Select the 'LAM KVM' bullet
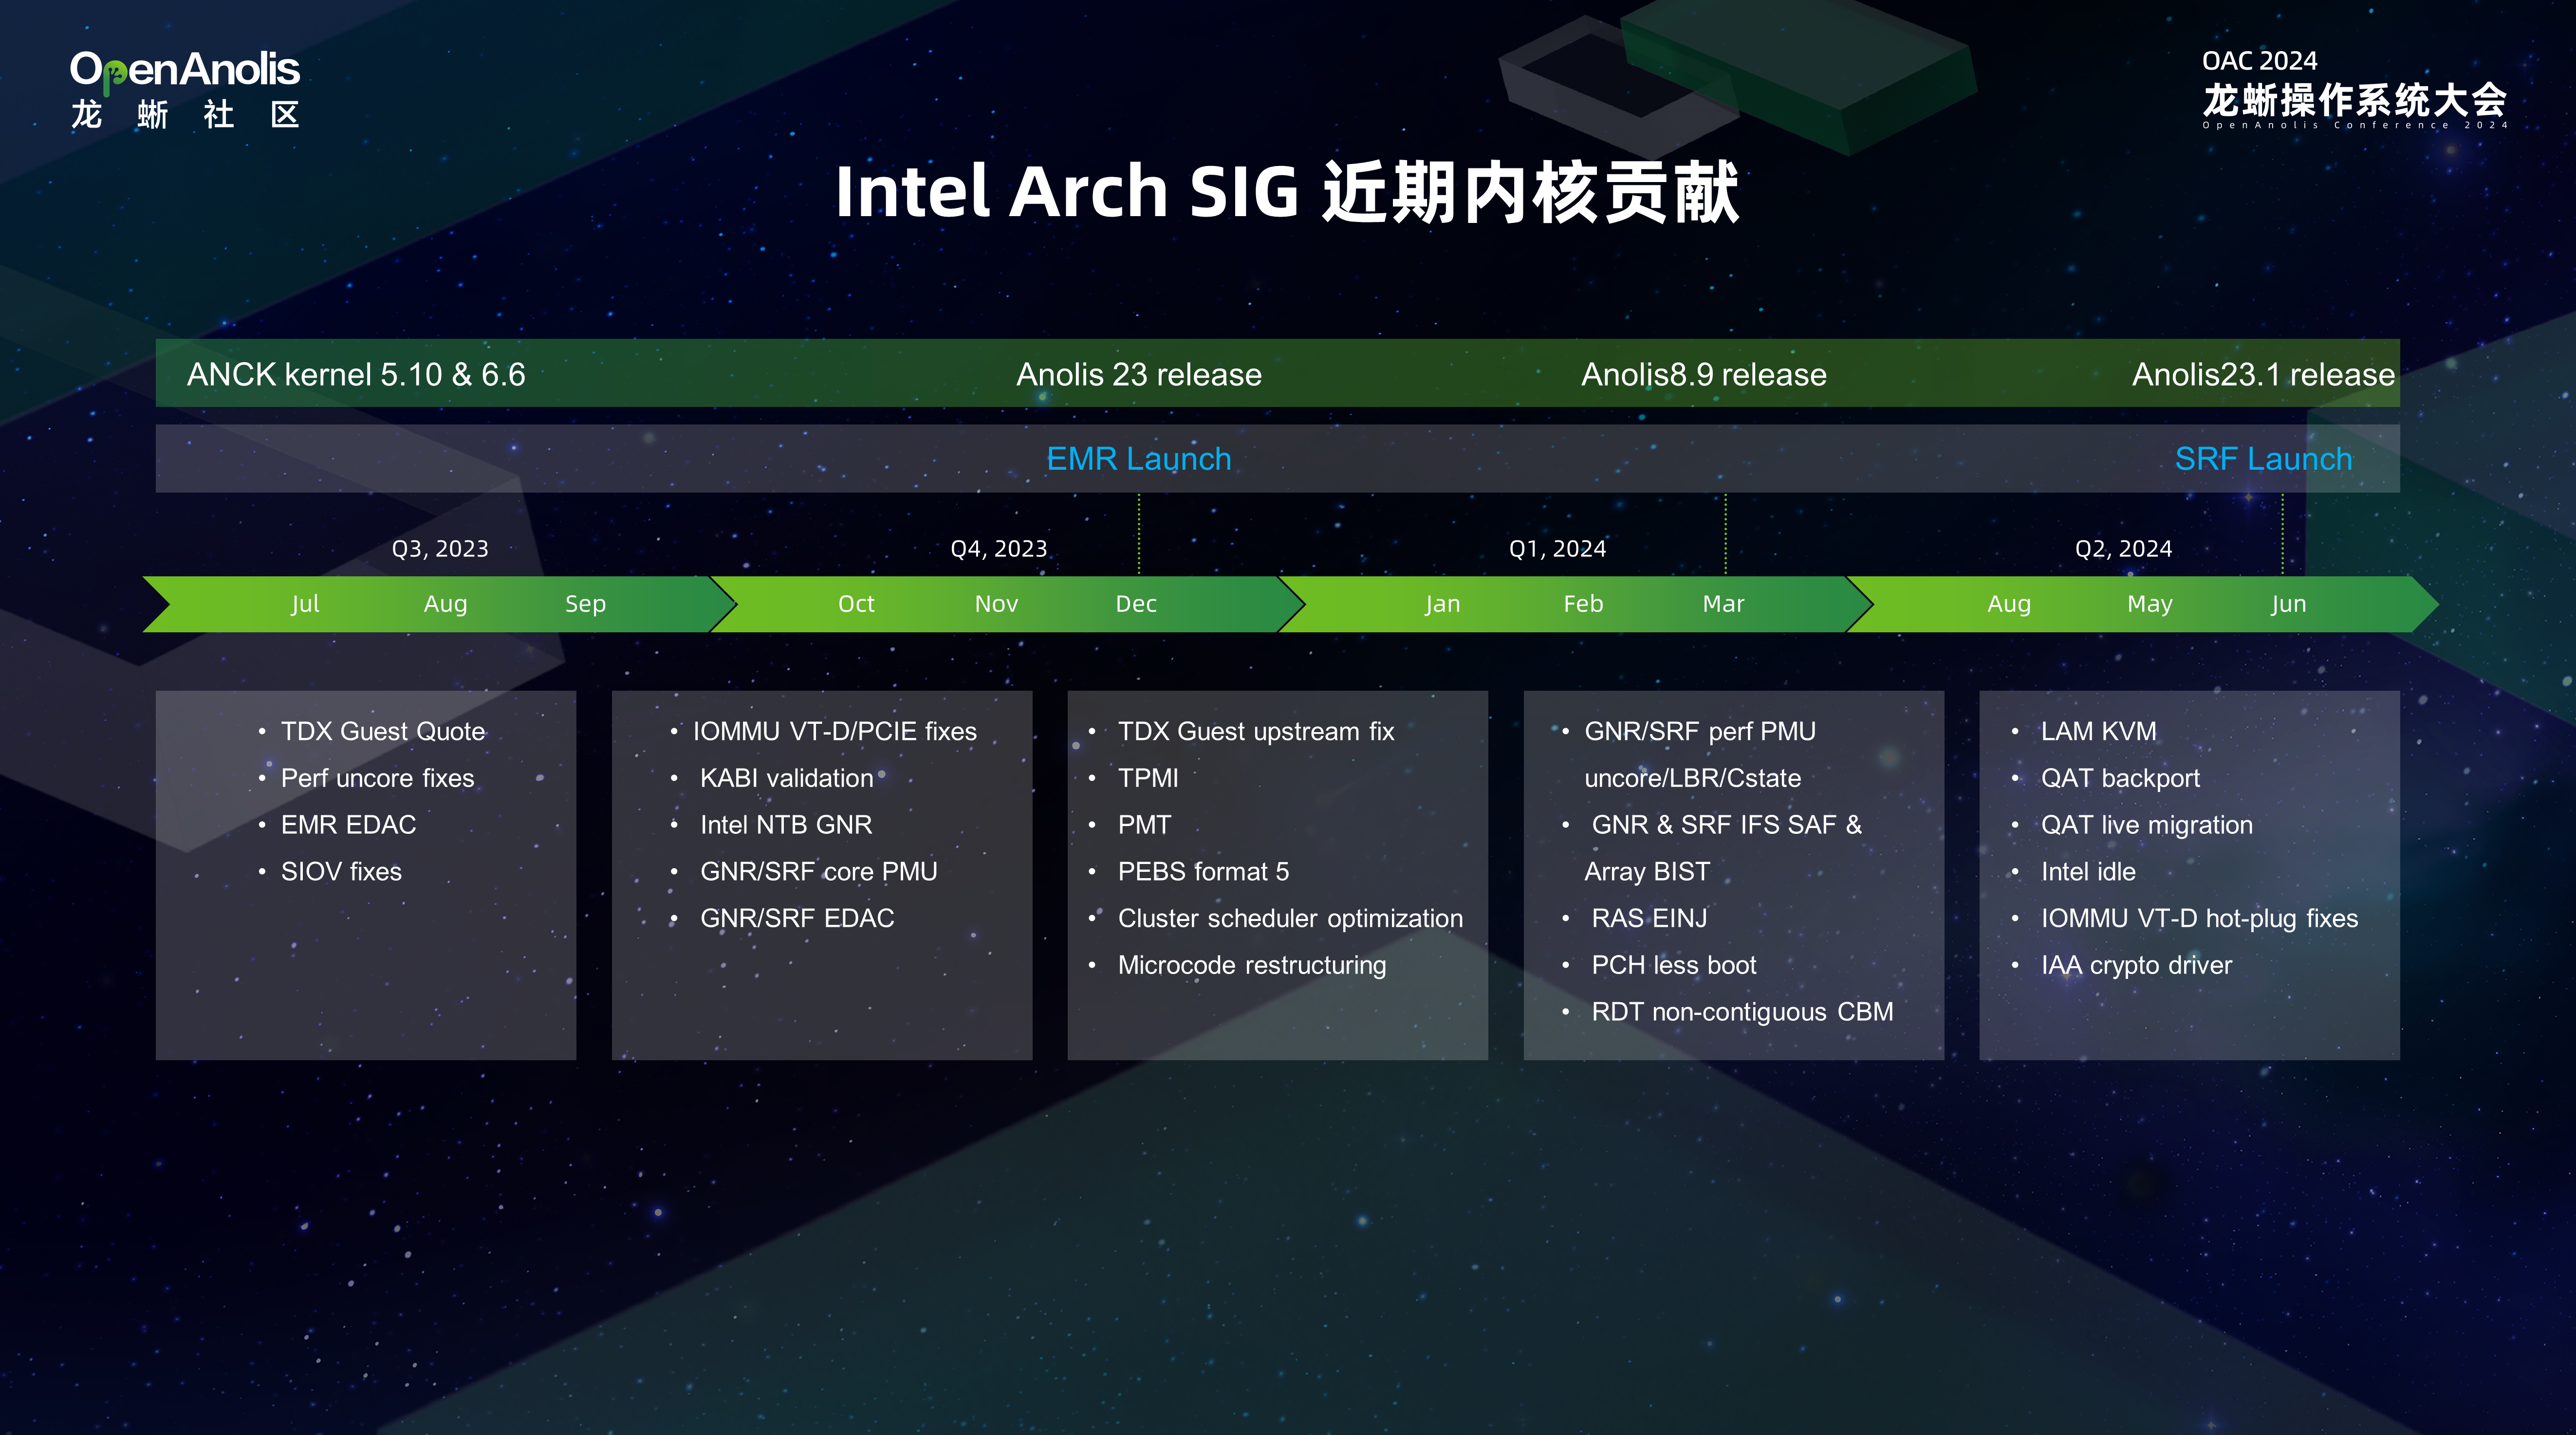 click(2098, 732)
